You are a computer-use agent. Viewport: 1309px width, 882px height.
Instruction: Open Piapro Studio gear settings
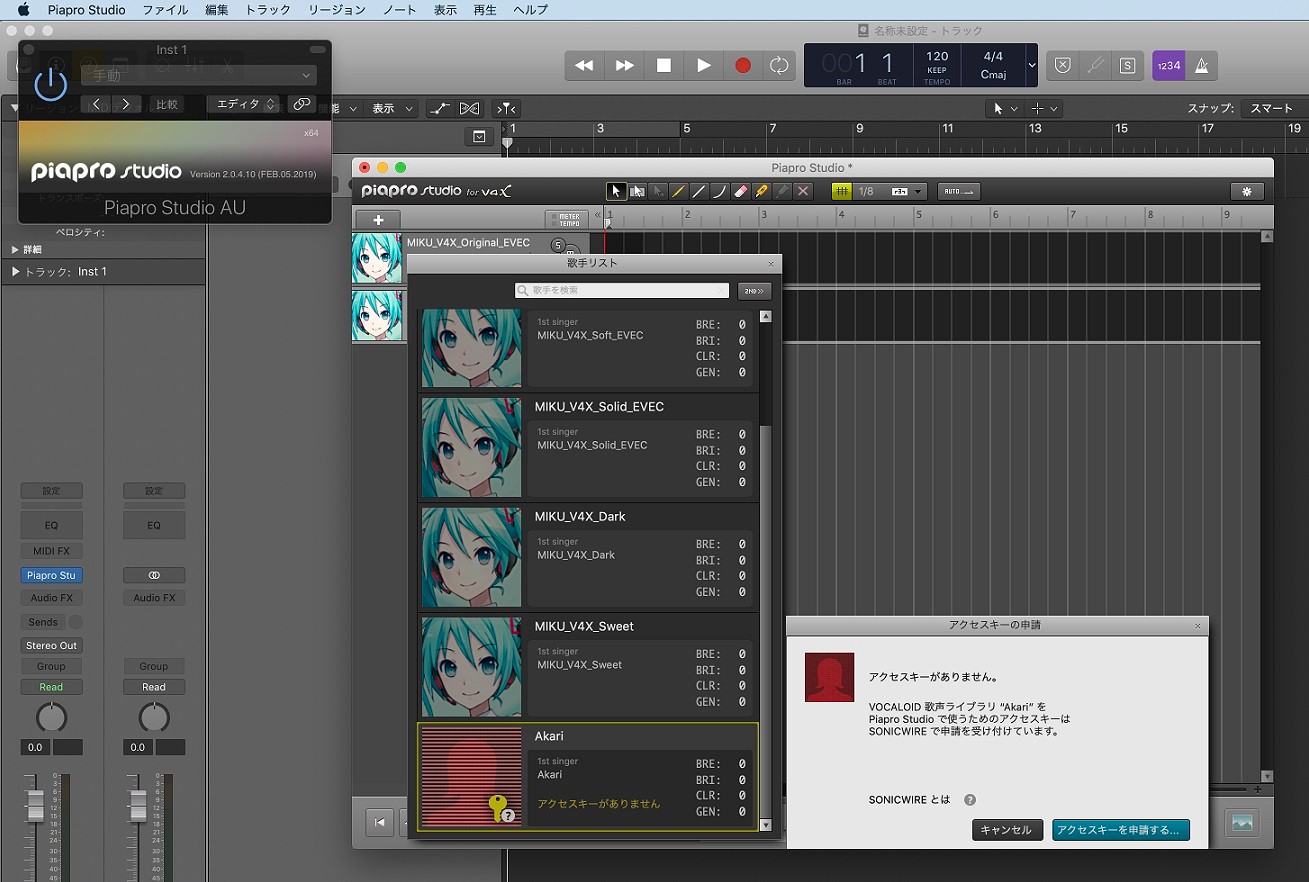[x=1247, y=191]
